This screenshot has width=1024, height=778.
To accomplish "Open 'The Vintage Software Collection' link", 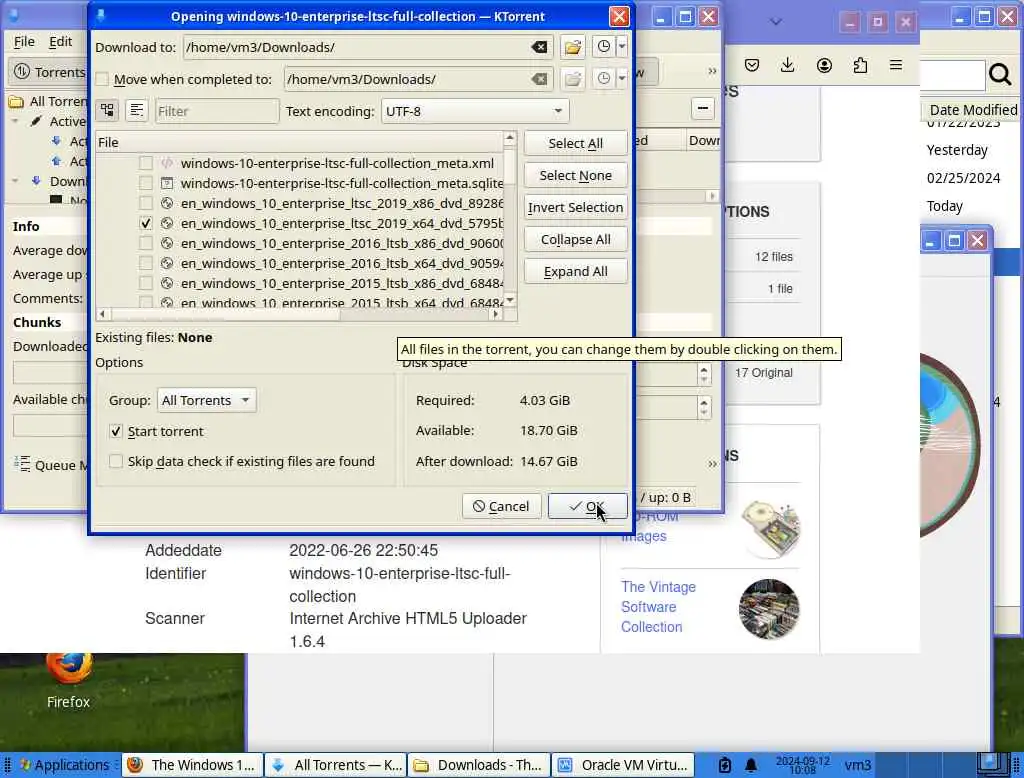I will tap(658, 607).
